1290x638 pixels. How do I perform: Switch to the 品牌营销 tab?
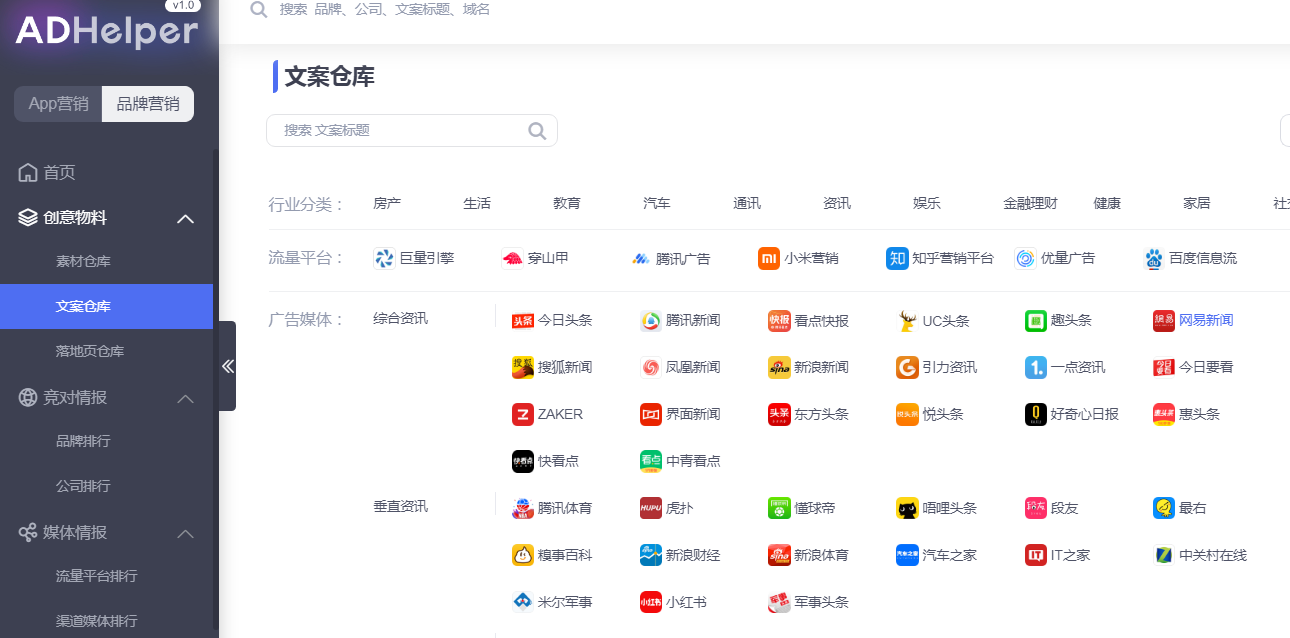click(147, 103)
